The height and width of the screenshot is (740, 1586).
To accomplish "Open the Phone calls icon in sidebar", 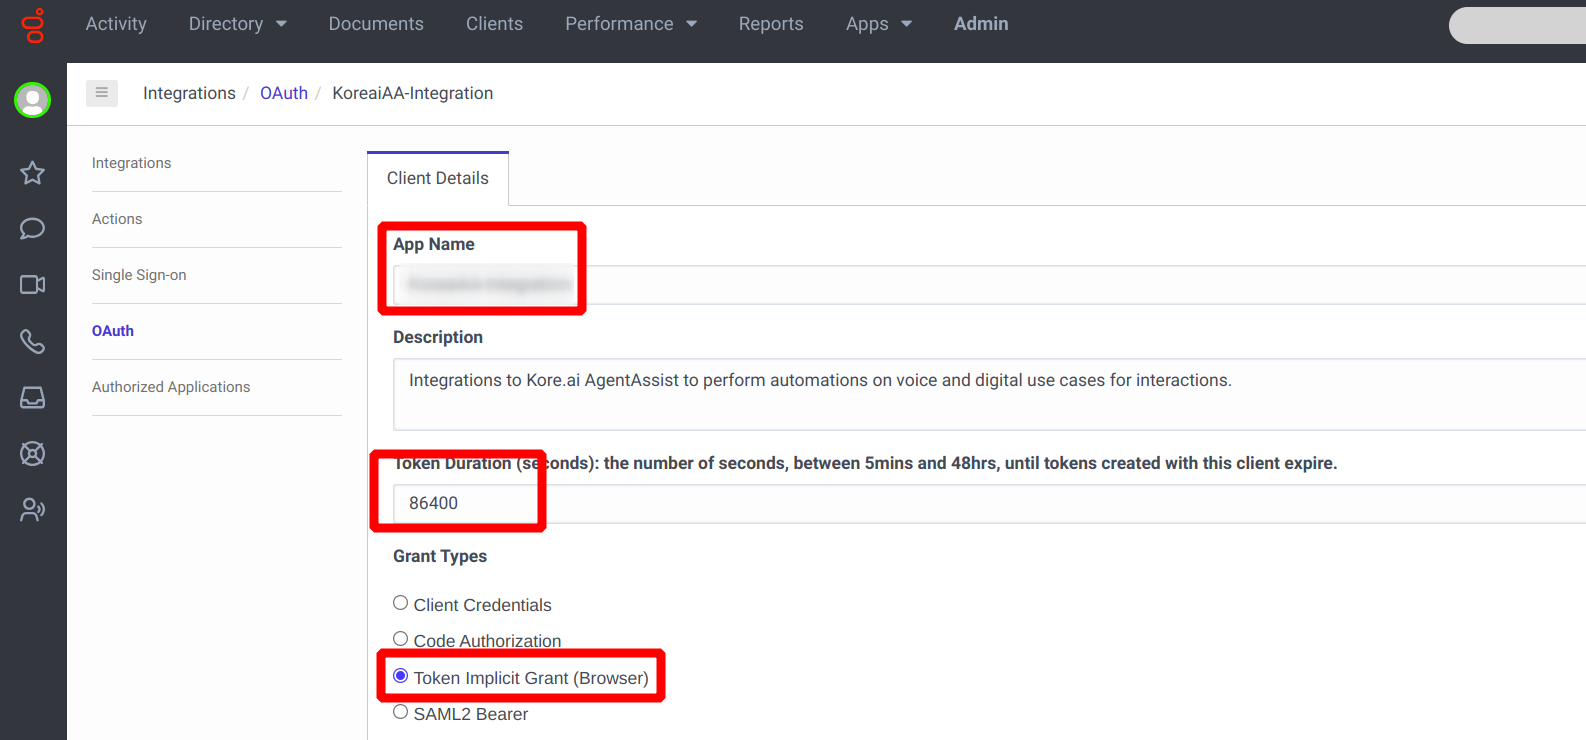I will [x=32, y=342].
